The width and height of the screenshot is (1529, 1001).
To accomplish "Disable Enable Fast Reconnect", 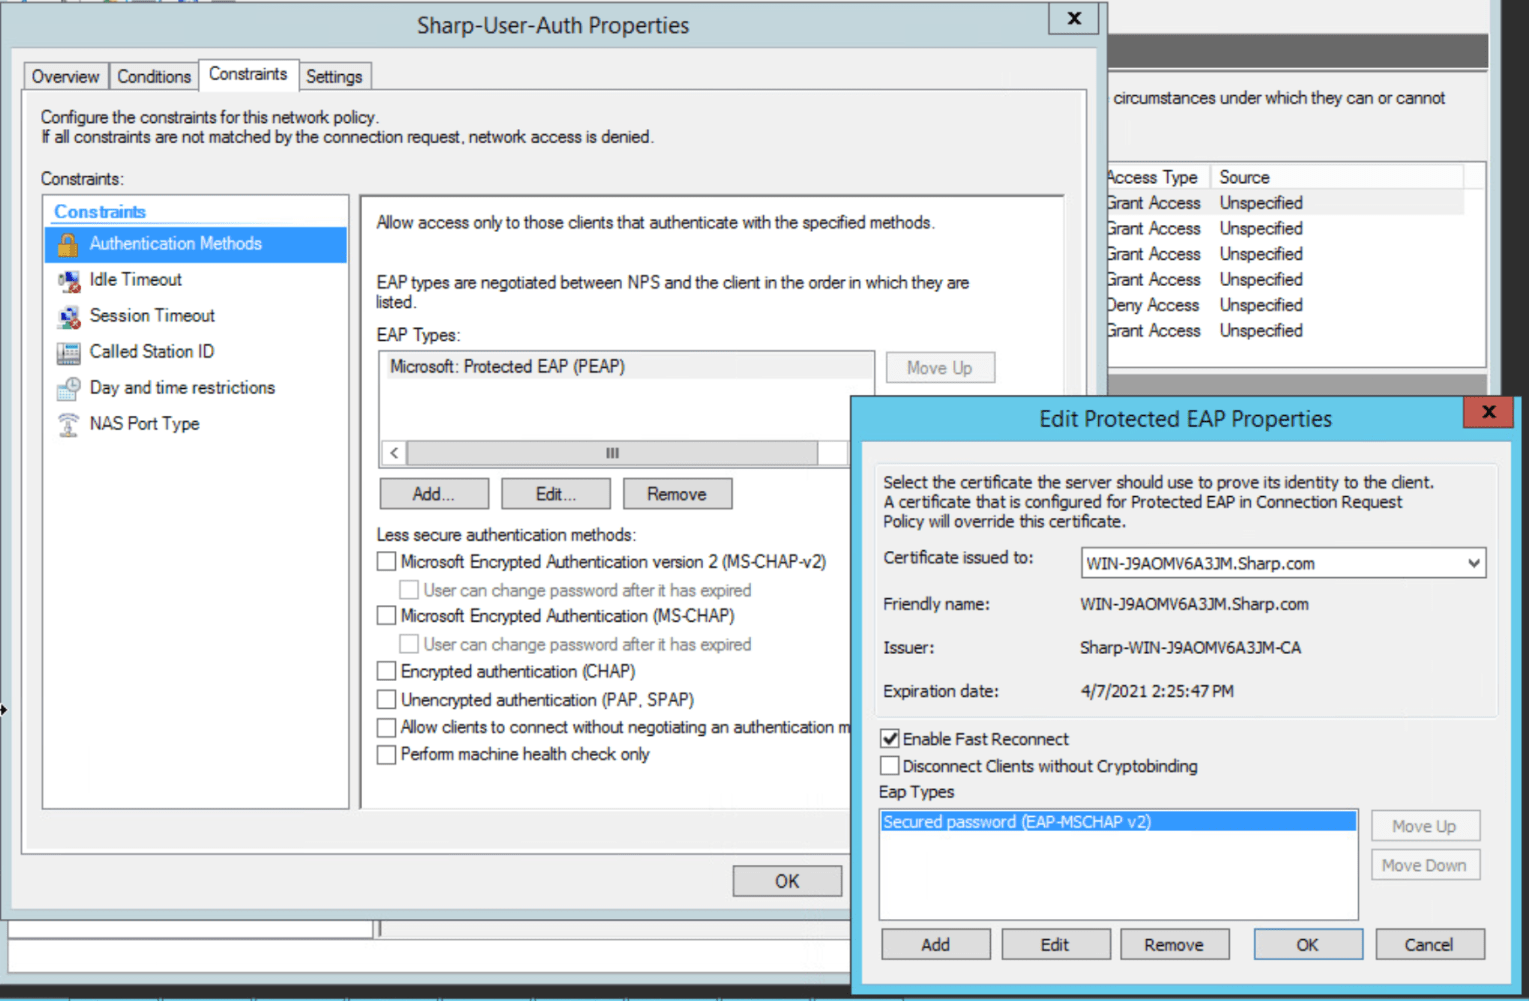I will pos(890,738).
